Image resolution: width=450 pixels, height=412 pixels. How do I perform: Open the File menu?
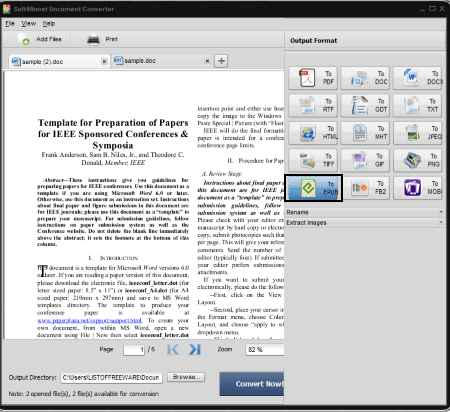[x=10, y=24]
